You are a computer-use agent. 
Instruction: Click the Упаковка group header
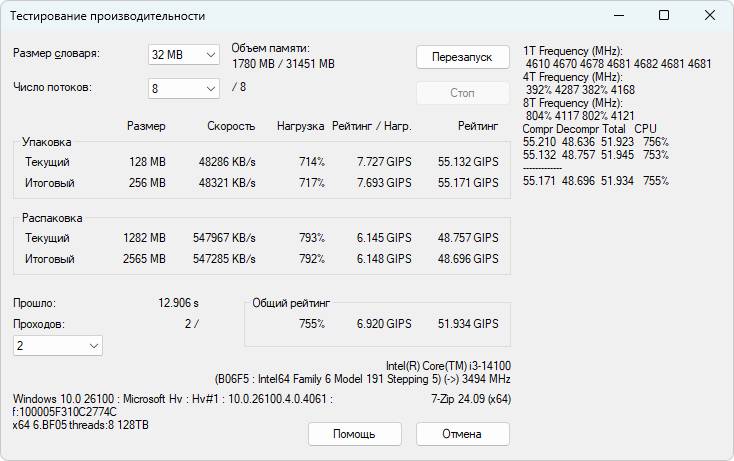click(47, 142)
